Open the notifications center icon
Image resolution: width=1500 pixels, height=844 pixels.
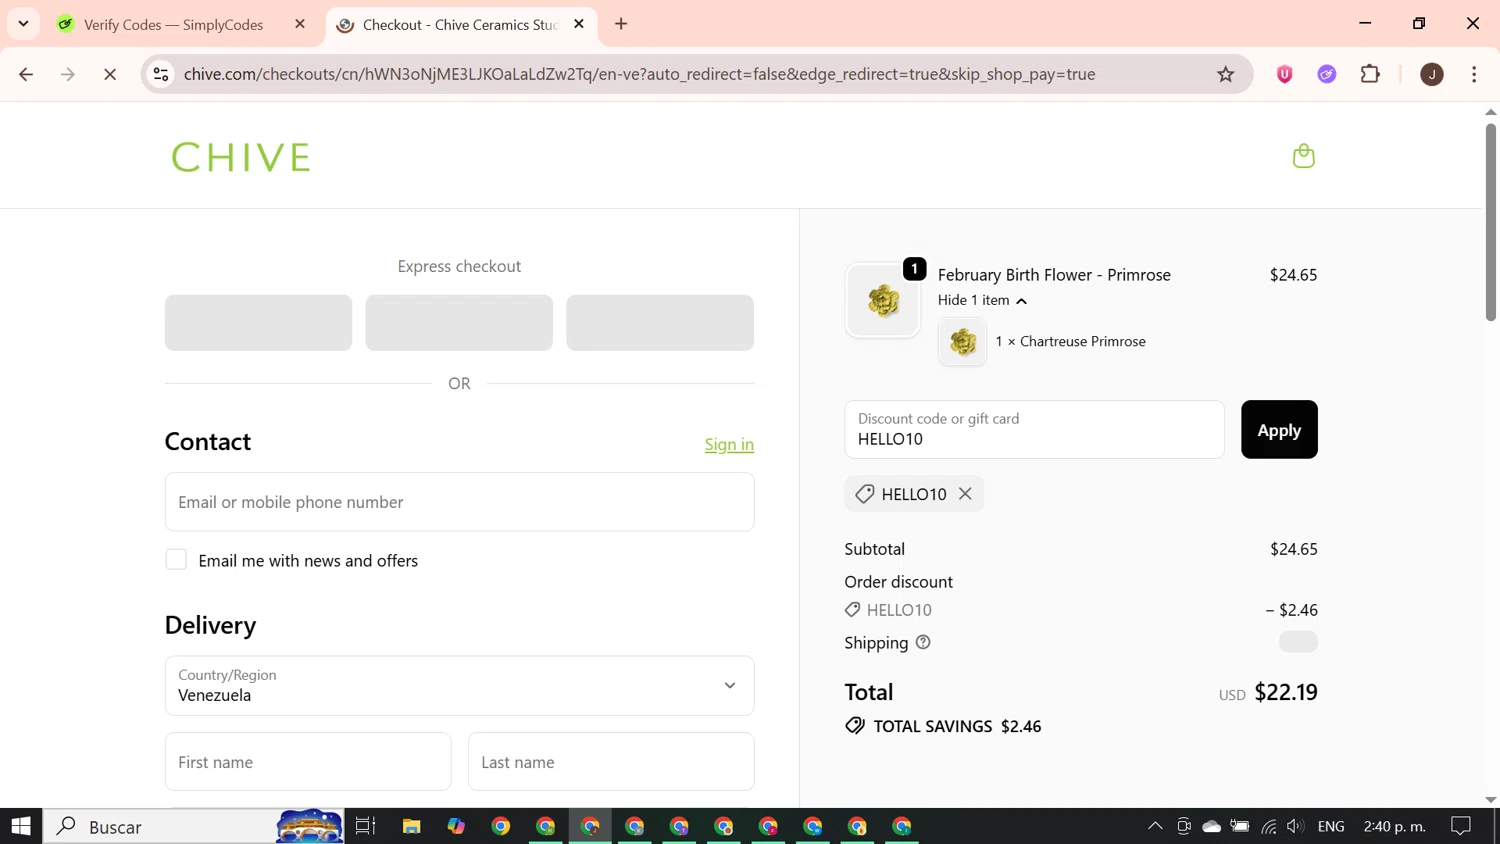coord(1461,826)
